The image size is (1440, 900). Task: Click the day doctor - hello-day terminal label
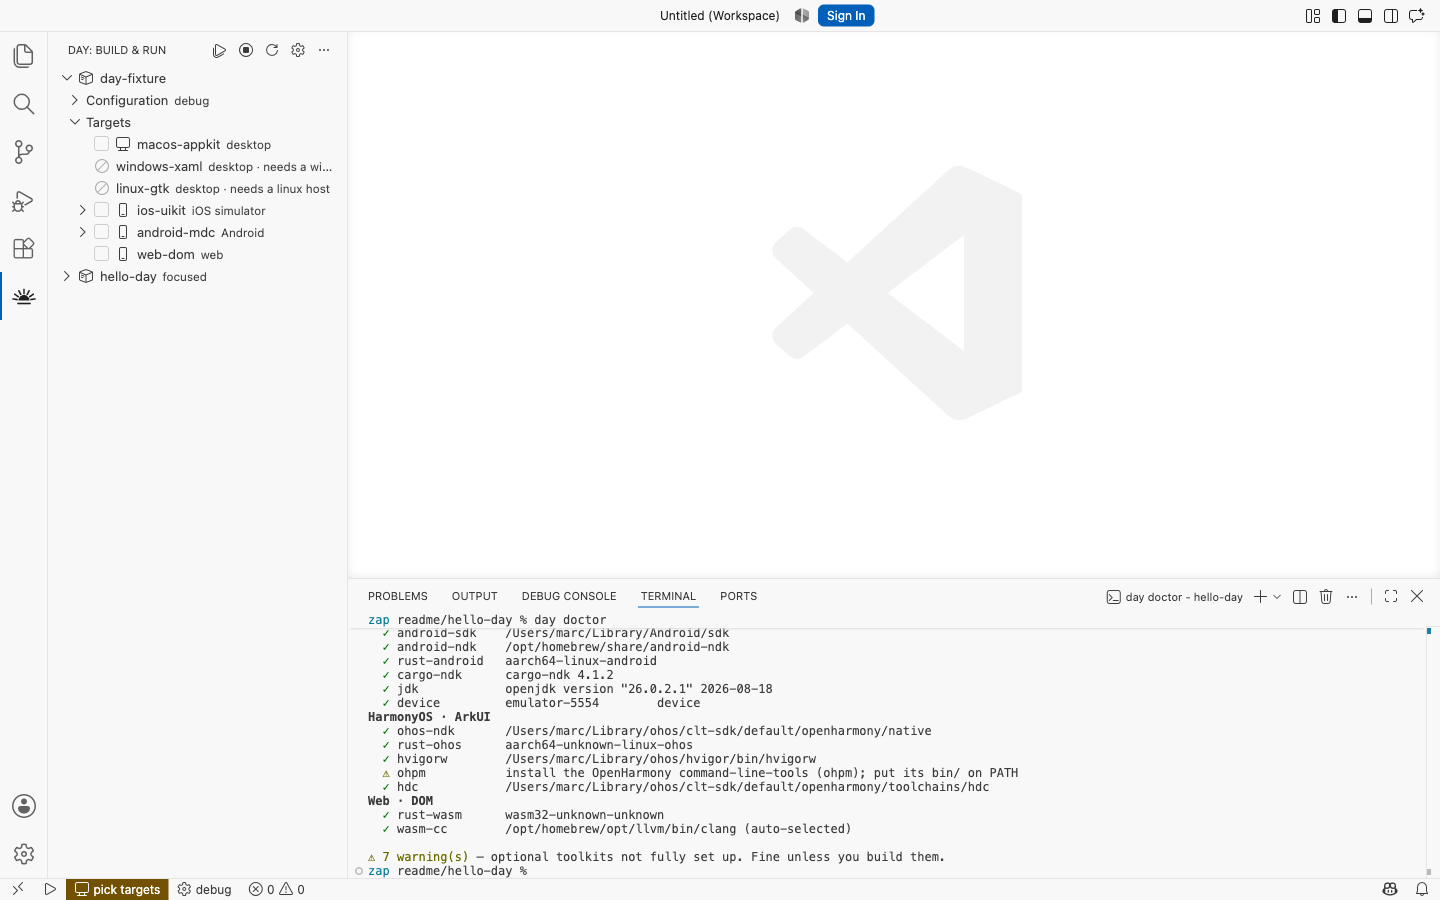pos(1175,597)
